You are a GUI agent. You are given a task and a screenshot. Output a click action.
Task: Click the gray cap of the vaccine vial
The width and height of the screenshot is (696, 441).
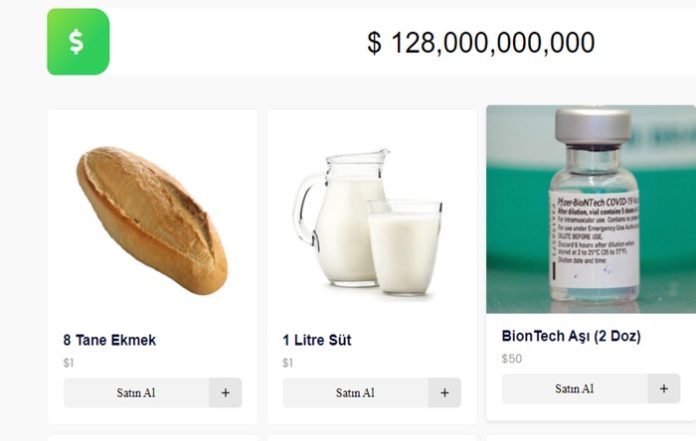593,125
